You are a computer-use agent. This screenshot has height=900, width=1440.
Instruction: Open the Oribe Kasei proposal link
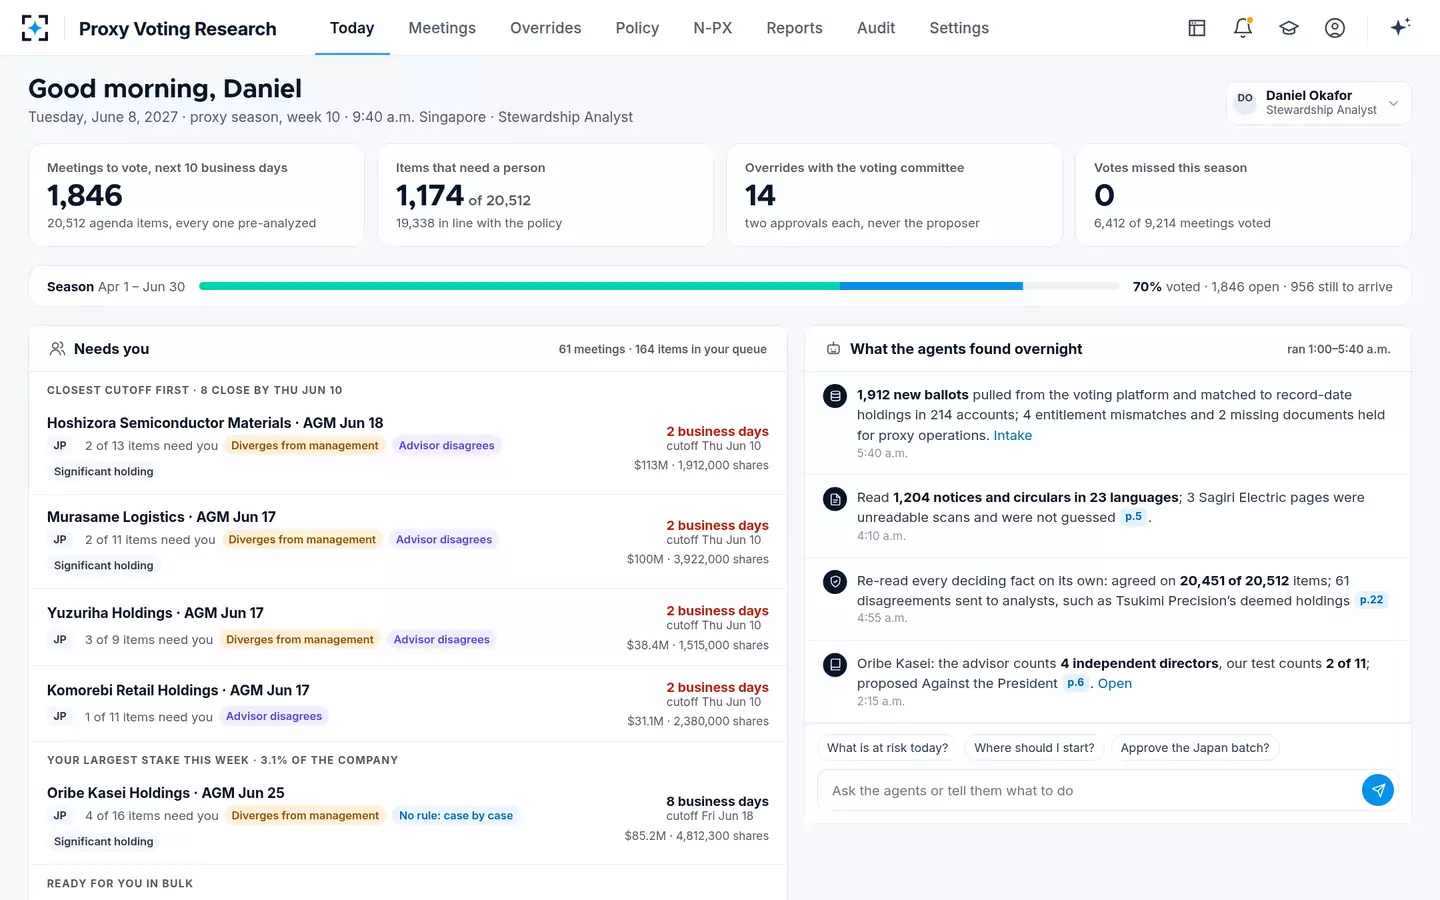1115,684
